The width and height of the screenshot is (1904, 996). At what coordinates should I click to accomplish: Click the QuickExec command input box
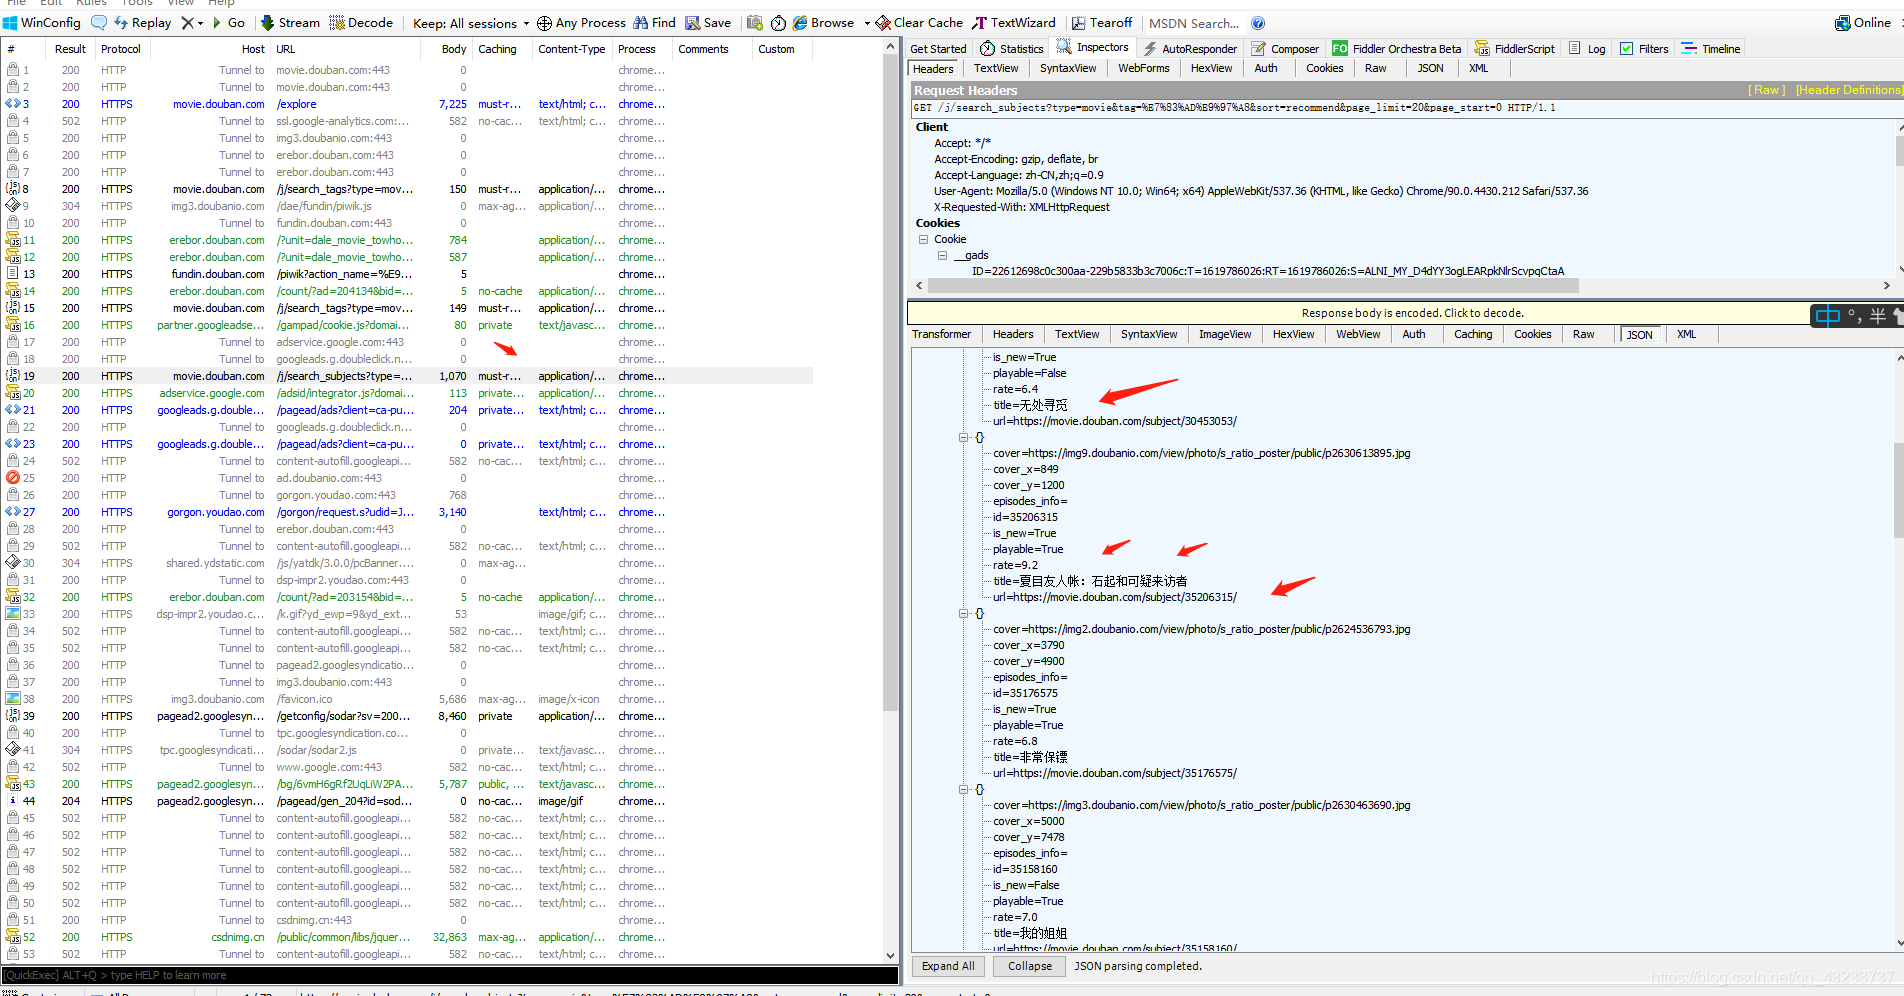[449, 976]
